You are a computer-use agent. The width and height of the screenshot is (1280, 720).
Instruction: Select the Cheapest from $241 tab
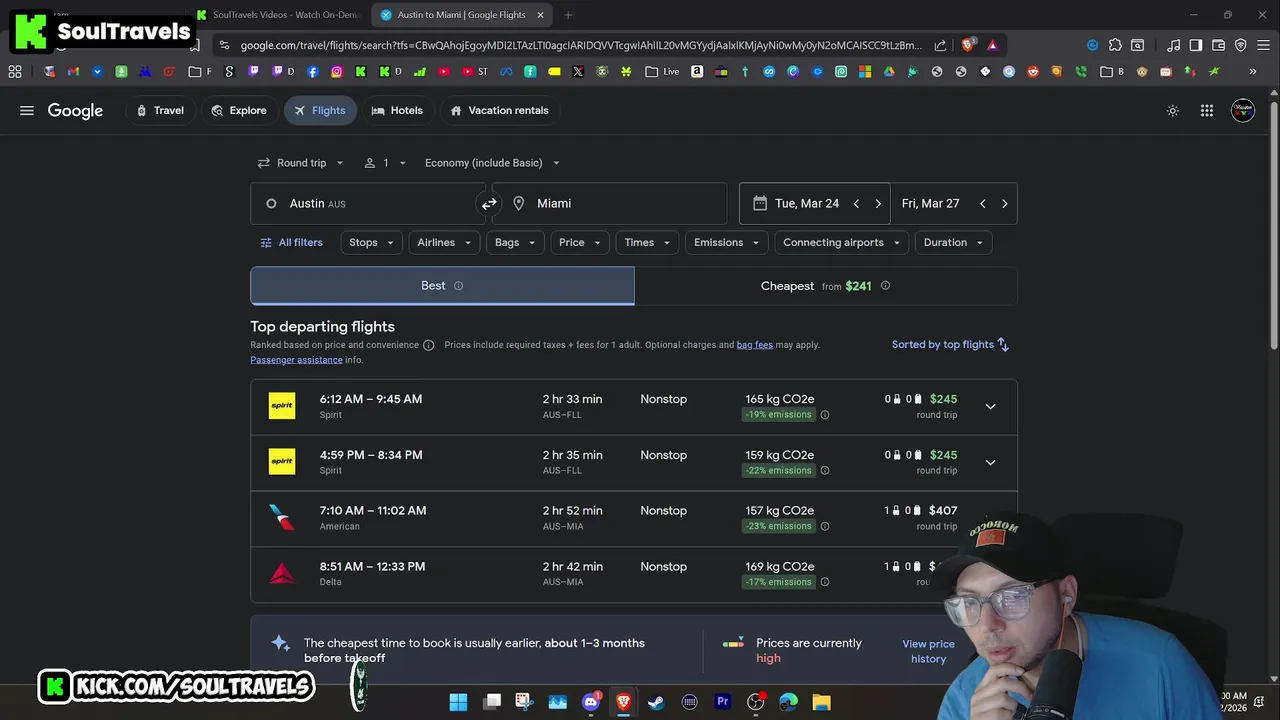(826, 286)
